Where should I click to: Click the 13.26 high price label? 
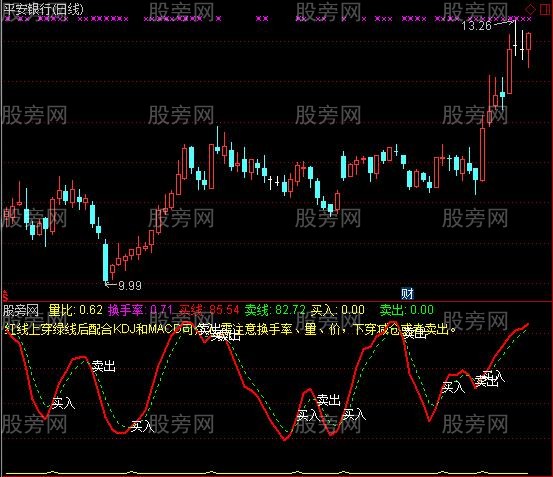click(x=476, y=26)
